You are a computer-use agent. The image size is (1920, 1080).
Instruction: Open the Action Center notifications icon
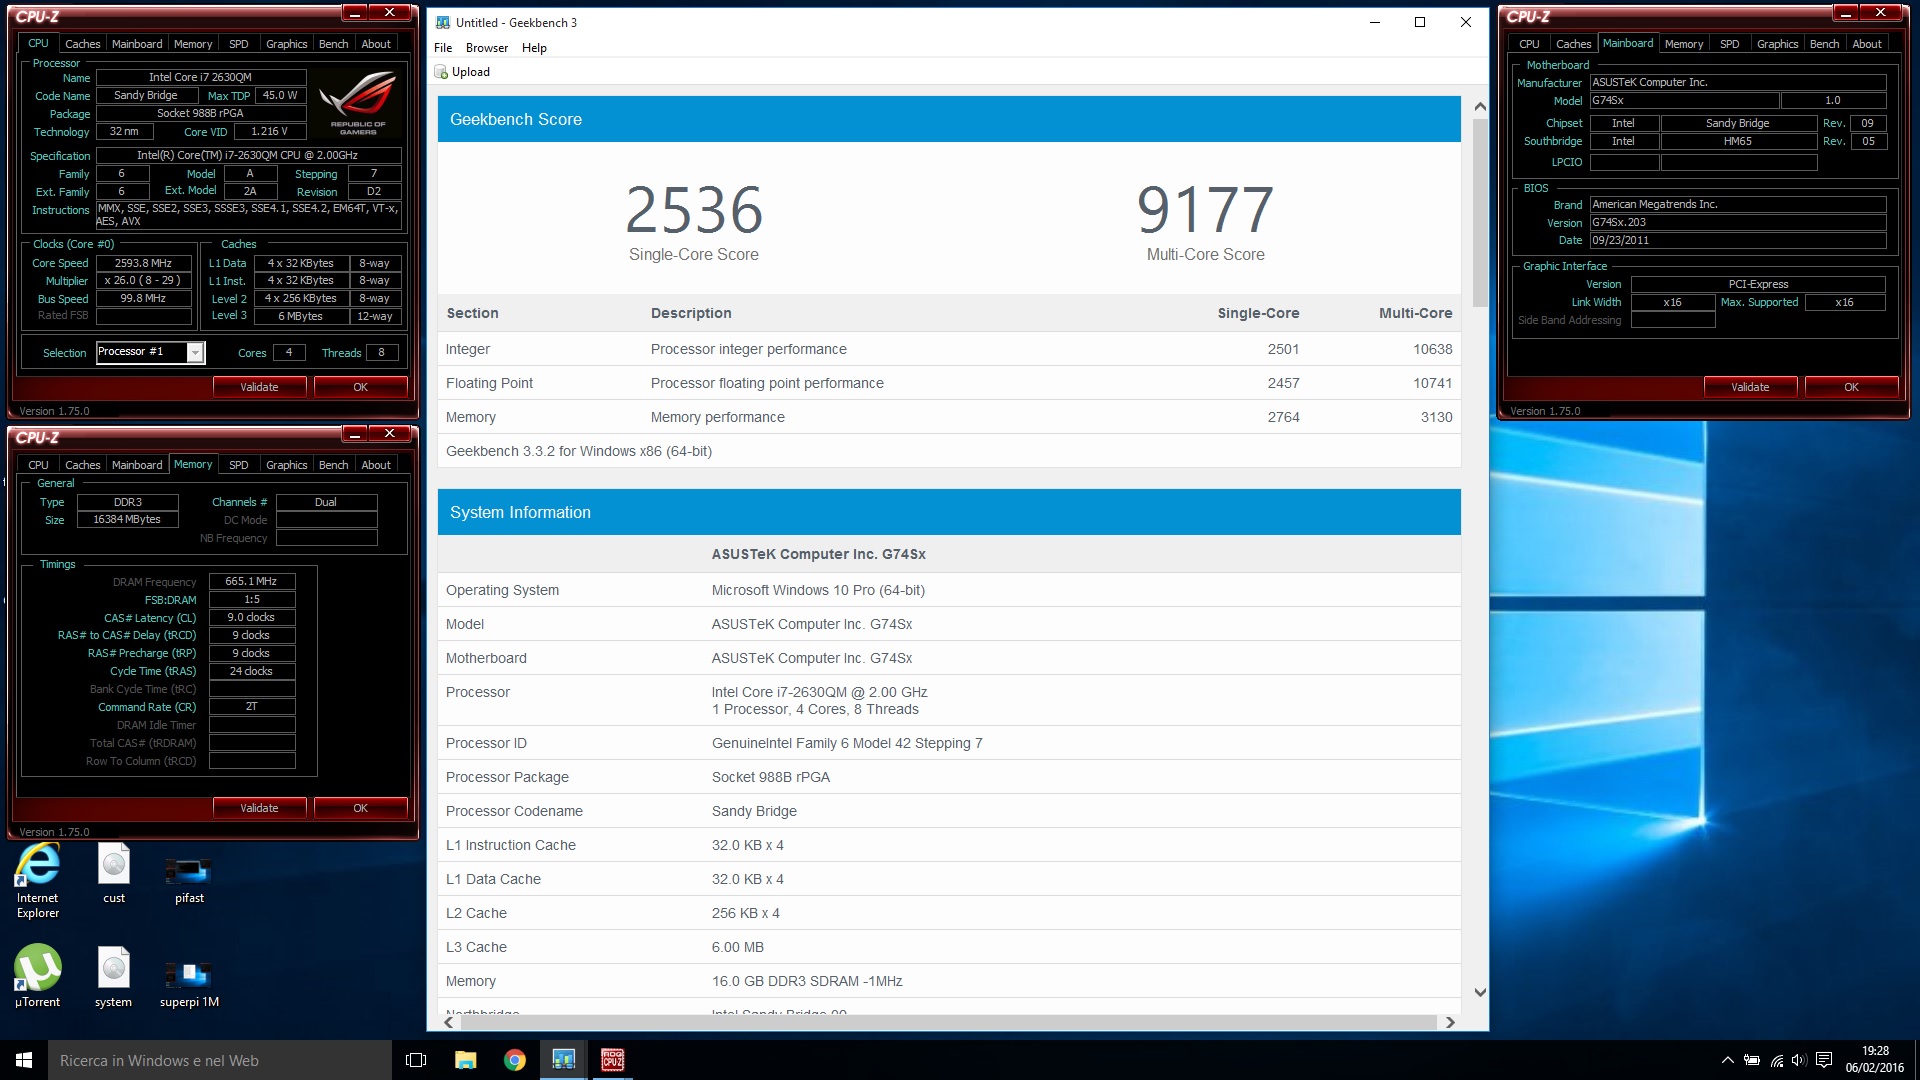tap(1824, 1060)
